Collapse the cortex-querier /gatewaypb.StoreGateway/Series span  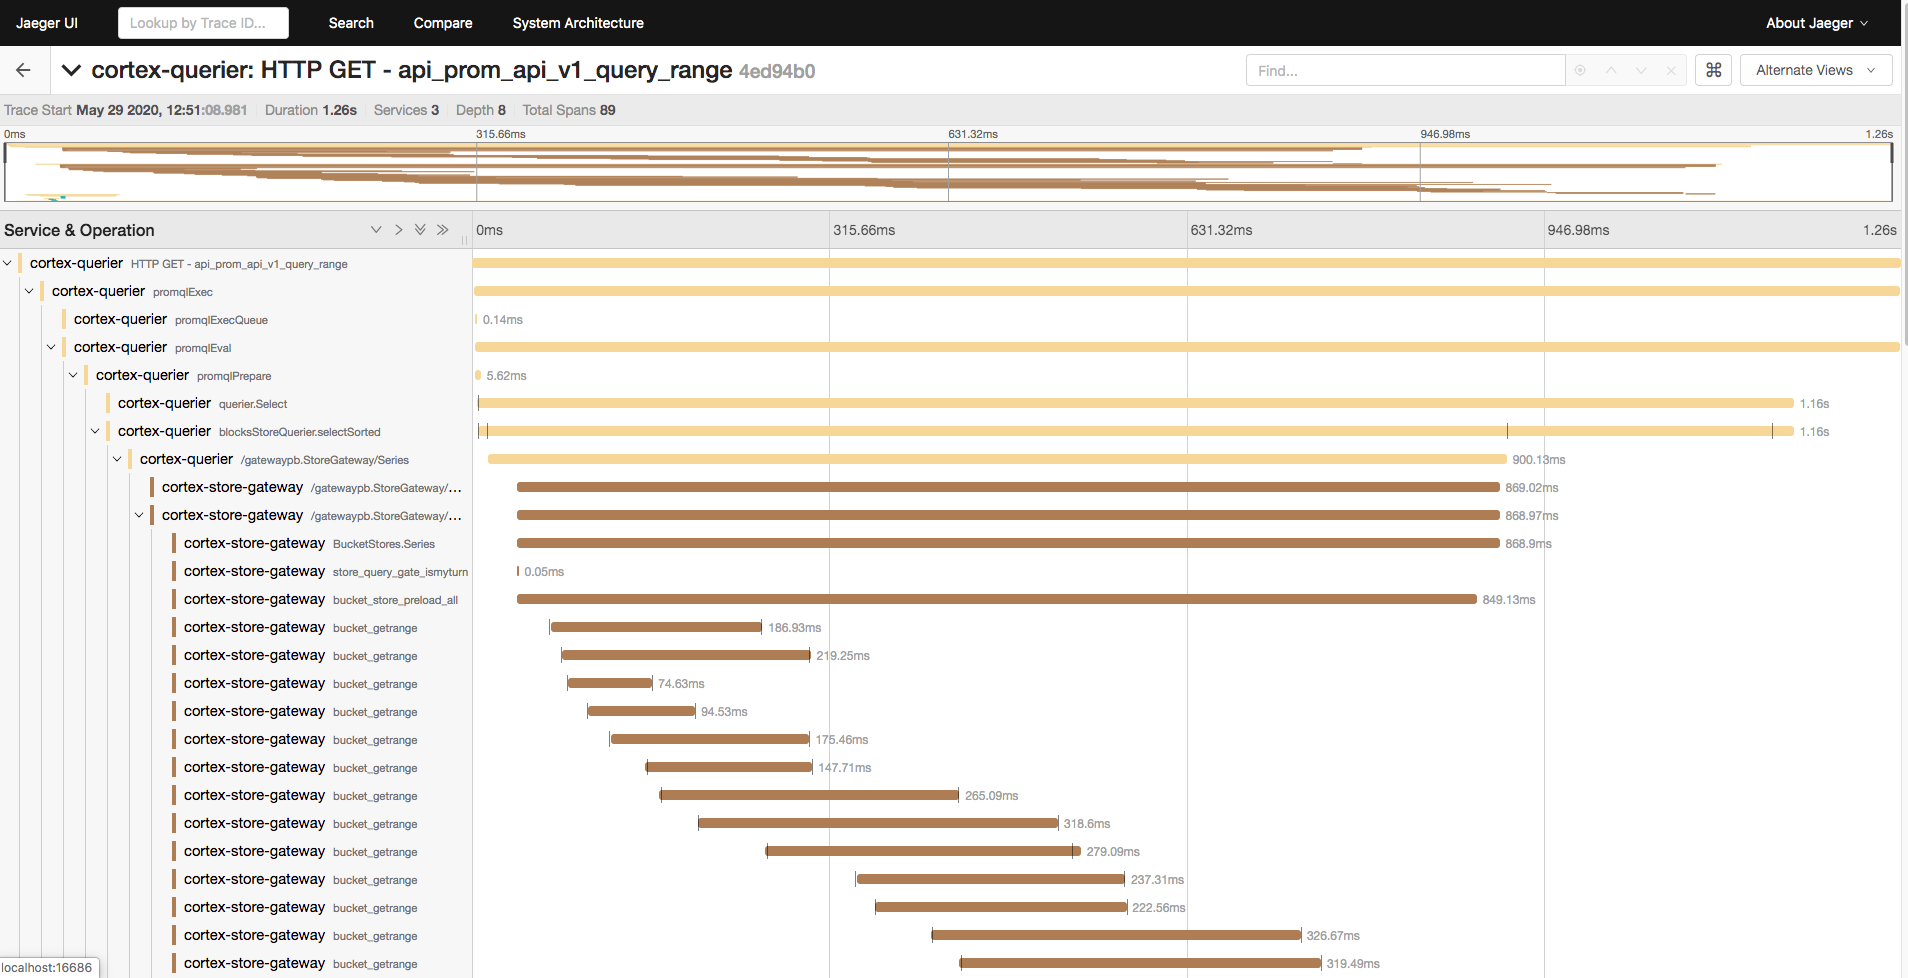[x=118, y=459]
